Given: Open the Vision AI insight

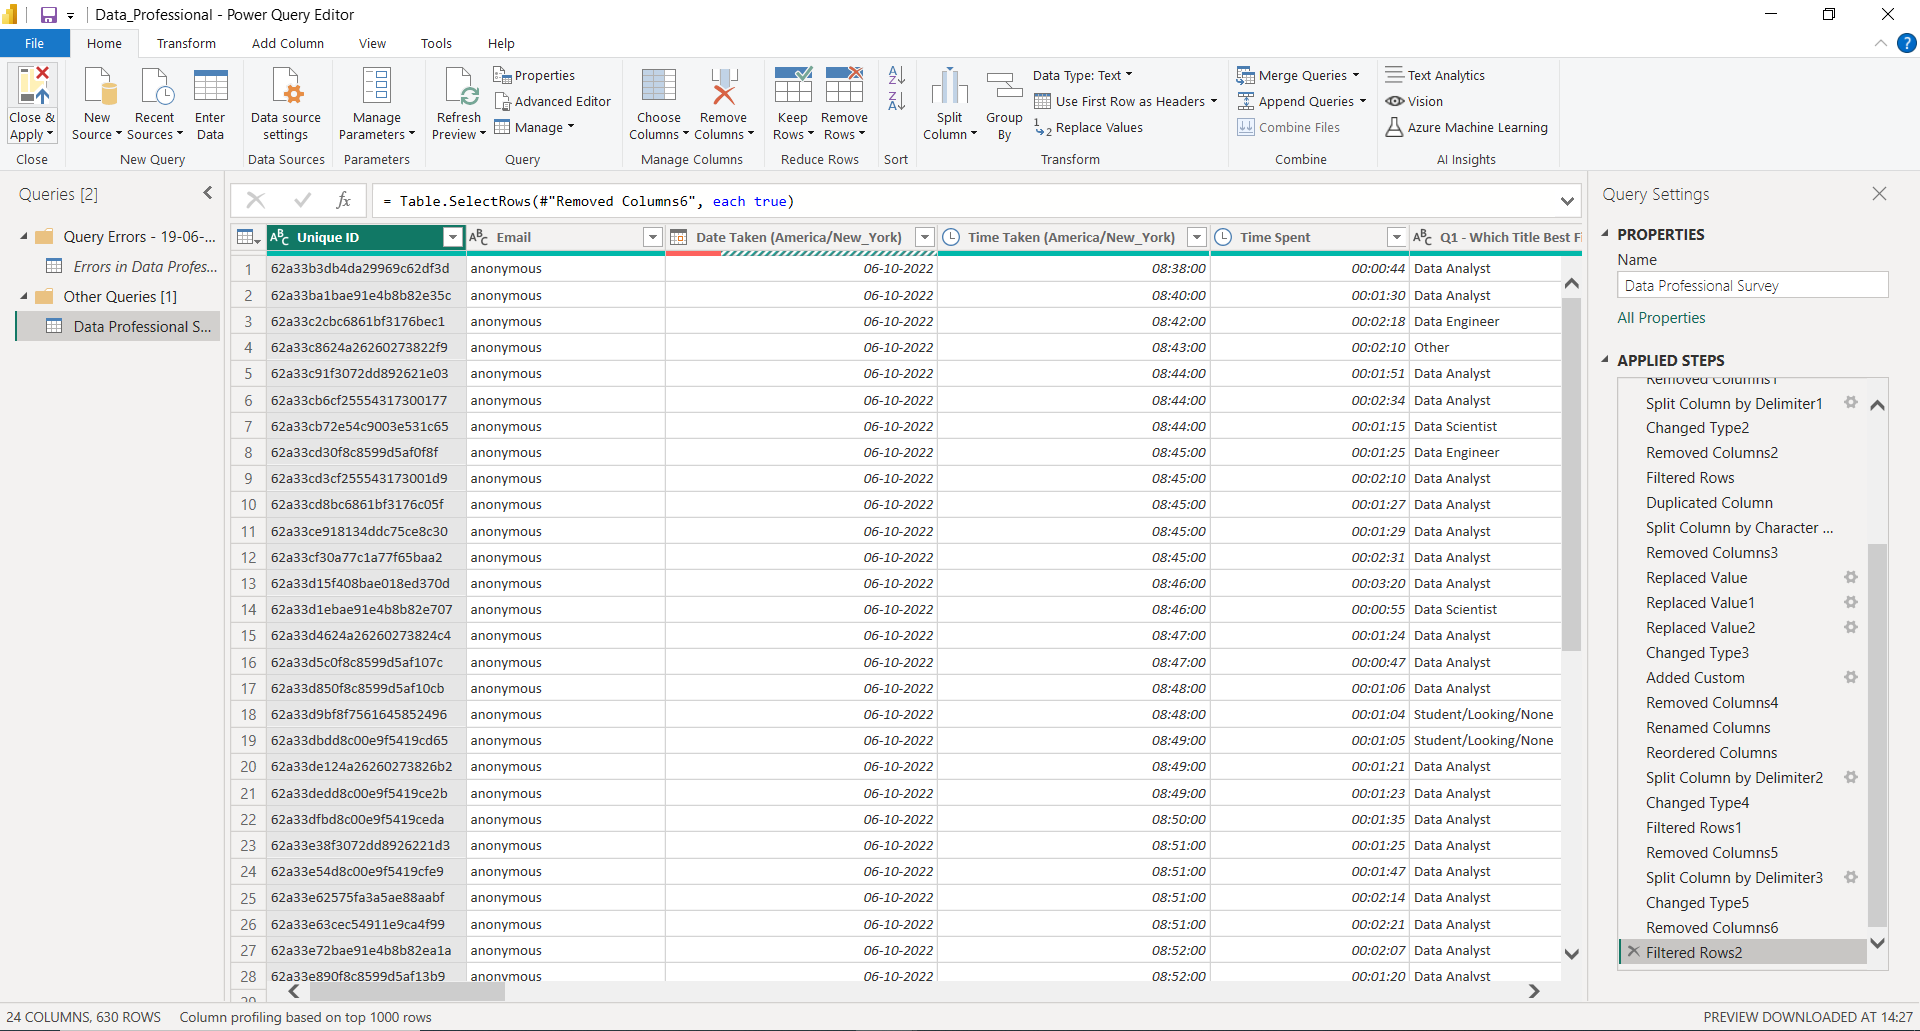Looking at the screenshot, I should tap(1414, 102).
